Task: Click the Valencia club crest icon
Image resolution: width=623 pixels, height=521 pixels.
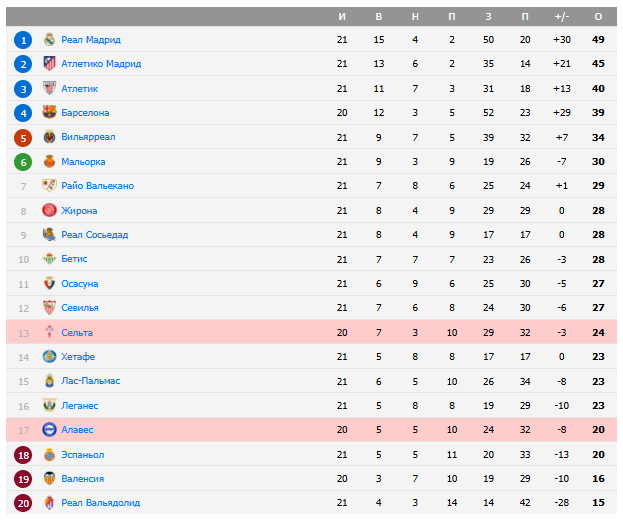Action: [x=49, y=479]
